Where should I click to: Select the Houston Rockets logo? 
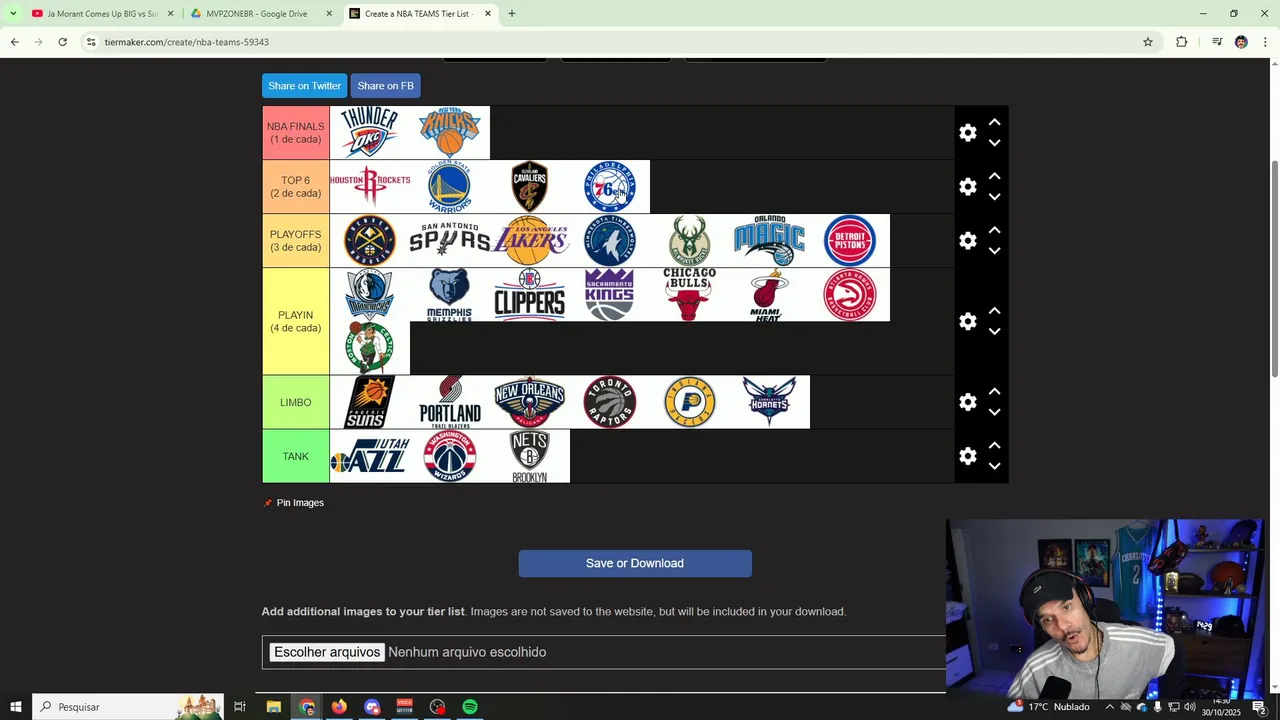click(370, 187)
